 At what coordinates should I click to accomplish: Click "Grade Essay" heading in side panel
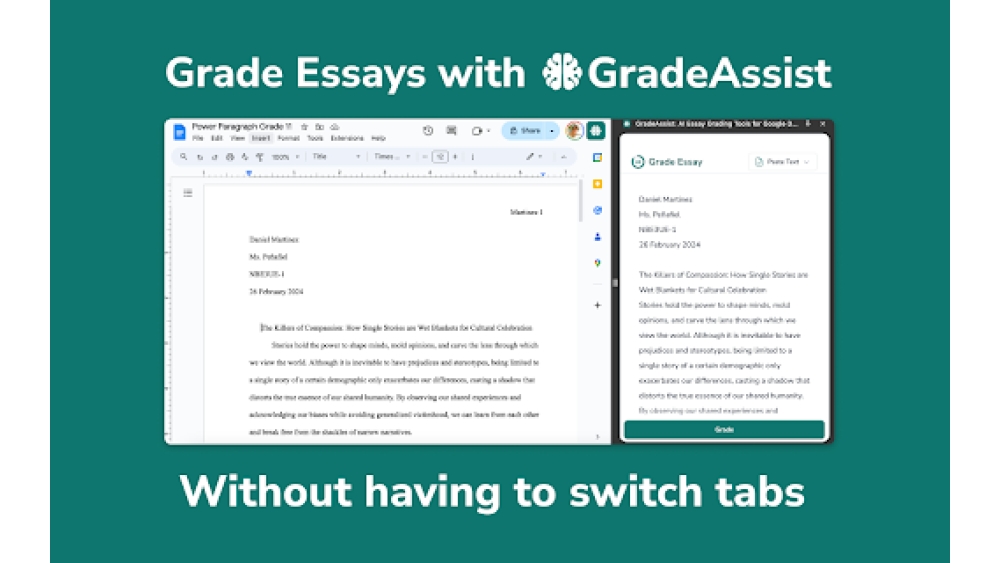(675, 162)
